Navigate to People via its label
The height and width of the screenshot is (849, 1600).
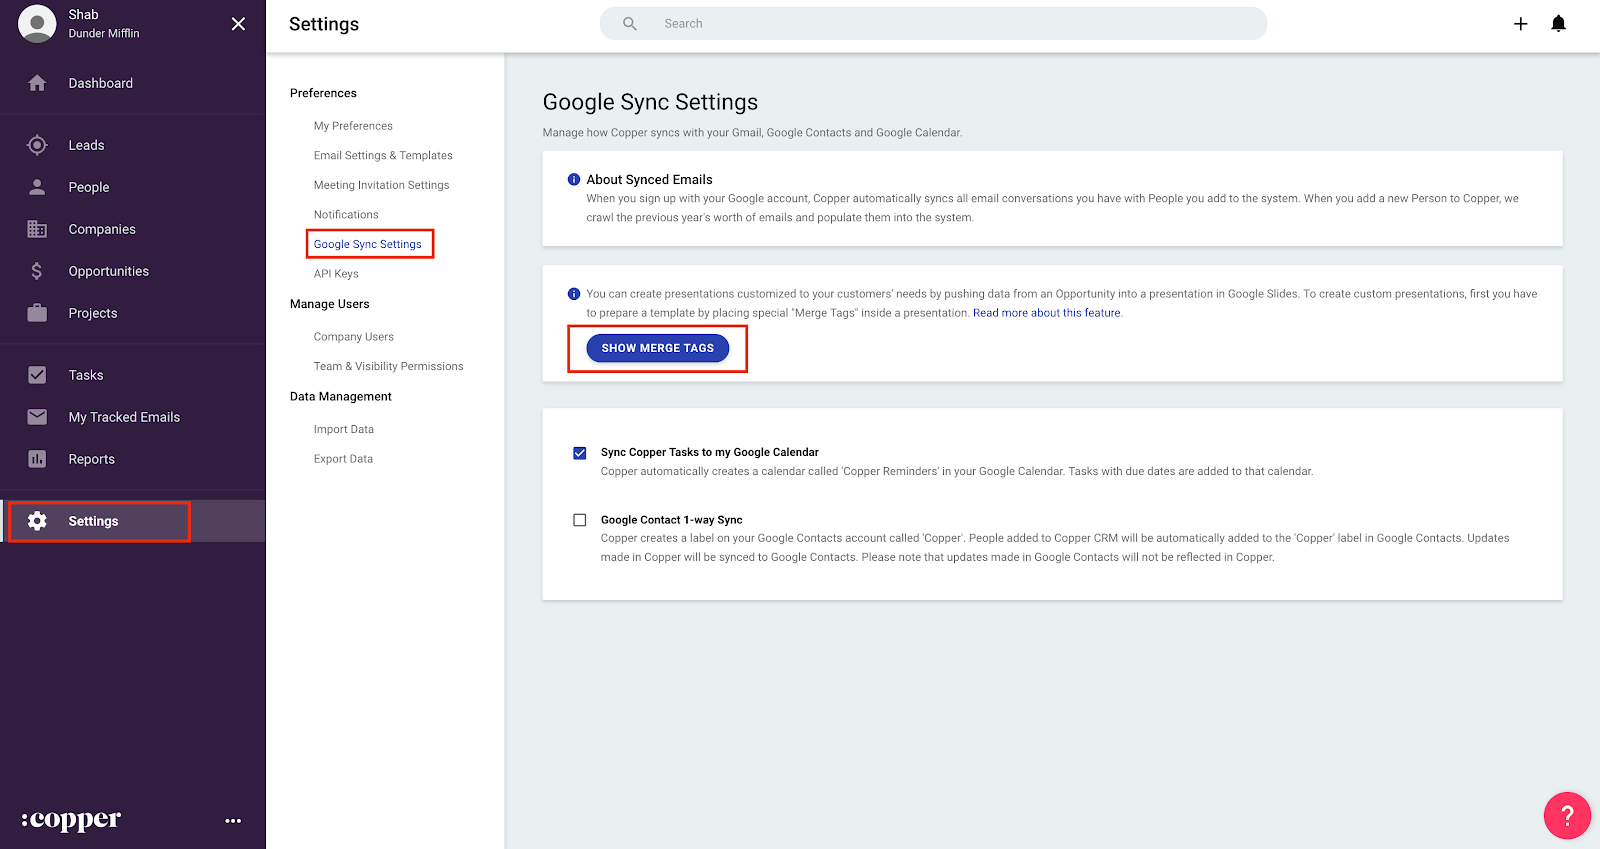(x=89, y=187)
